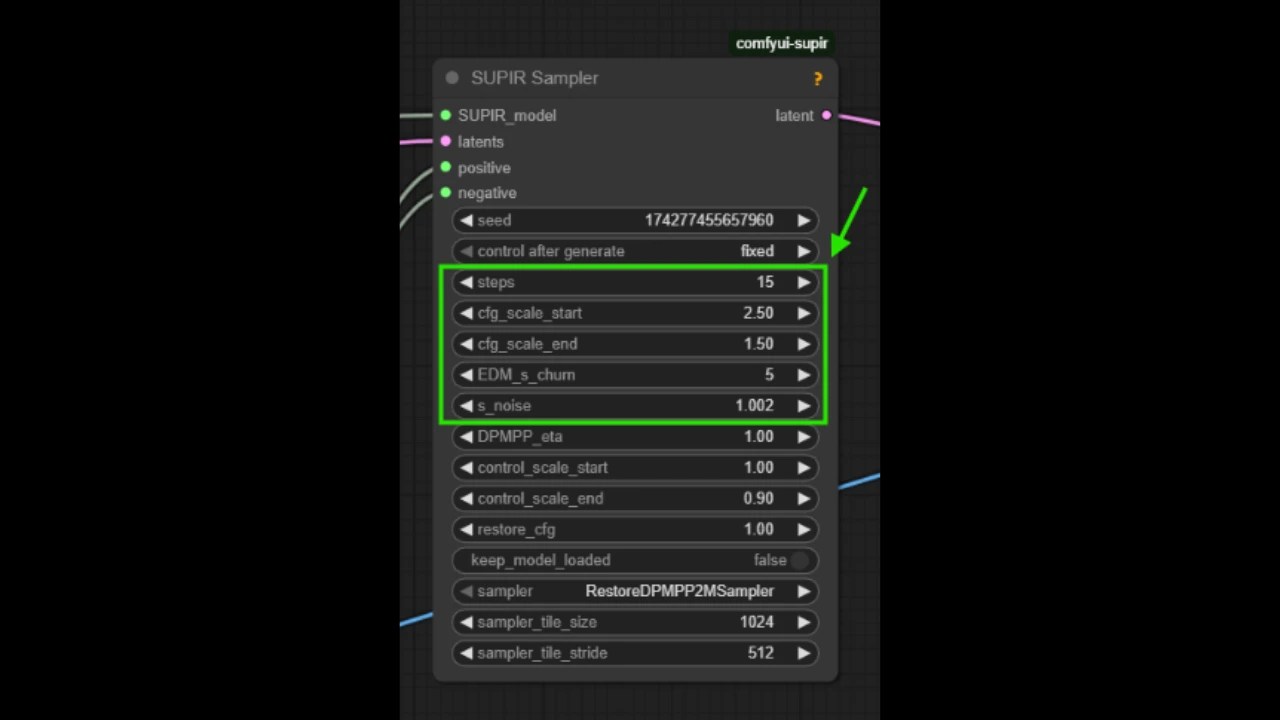Cycle control after generate with right arrow

point(804,251)
